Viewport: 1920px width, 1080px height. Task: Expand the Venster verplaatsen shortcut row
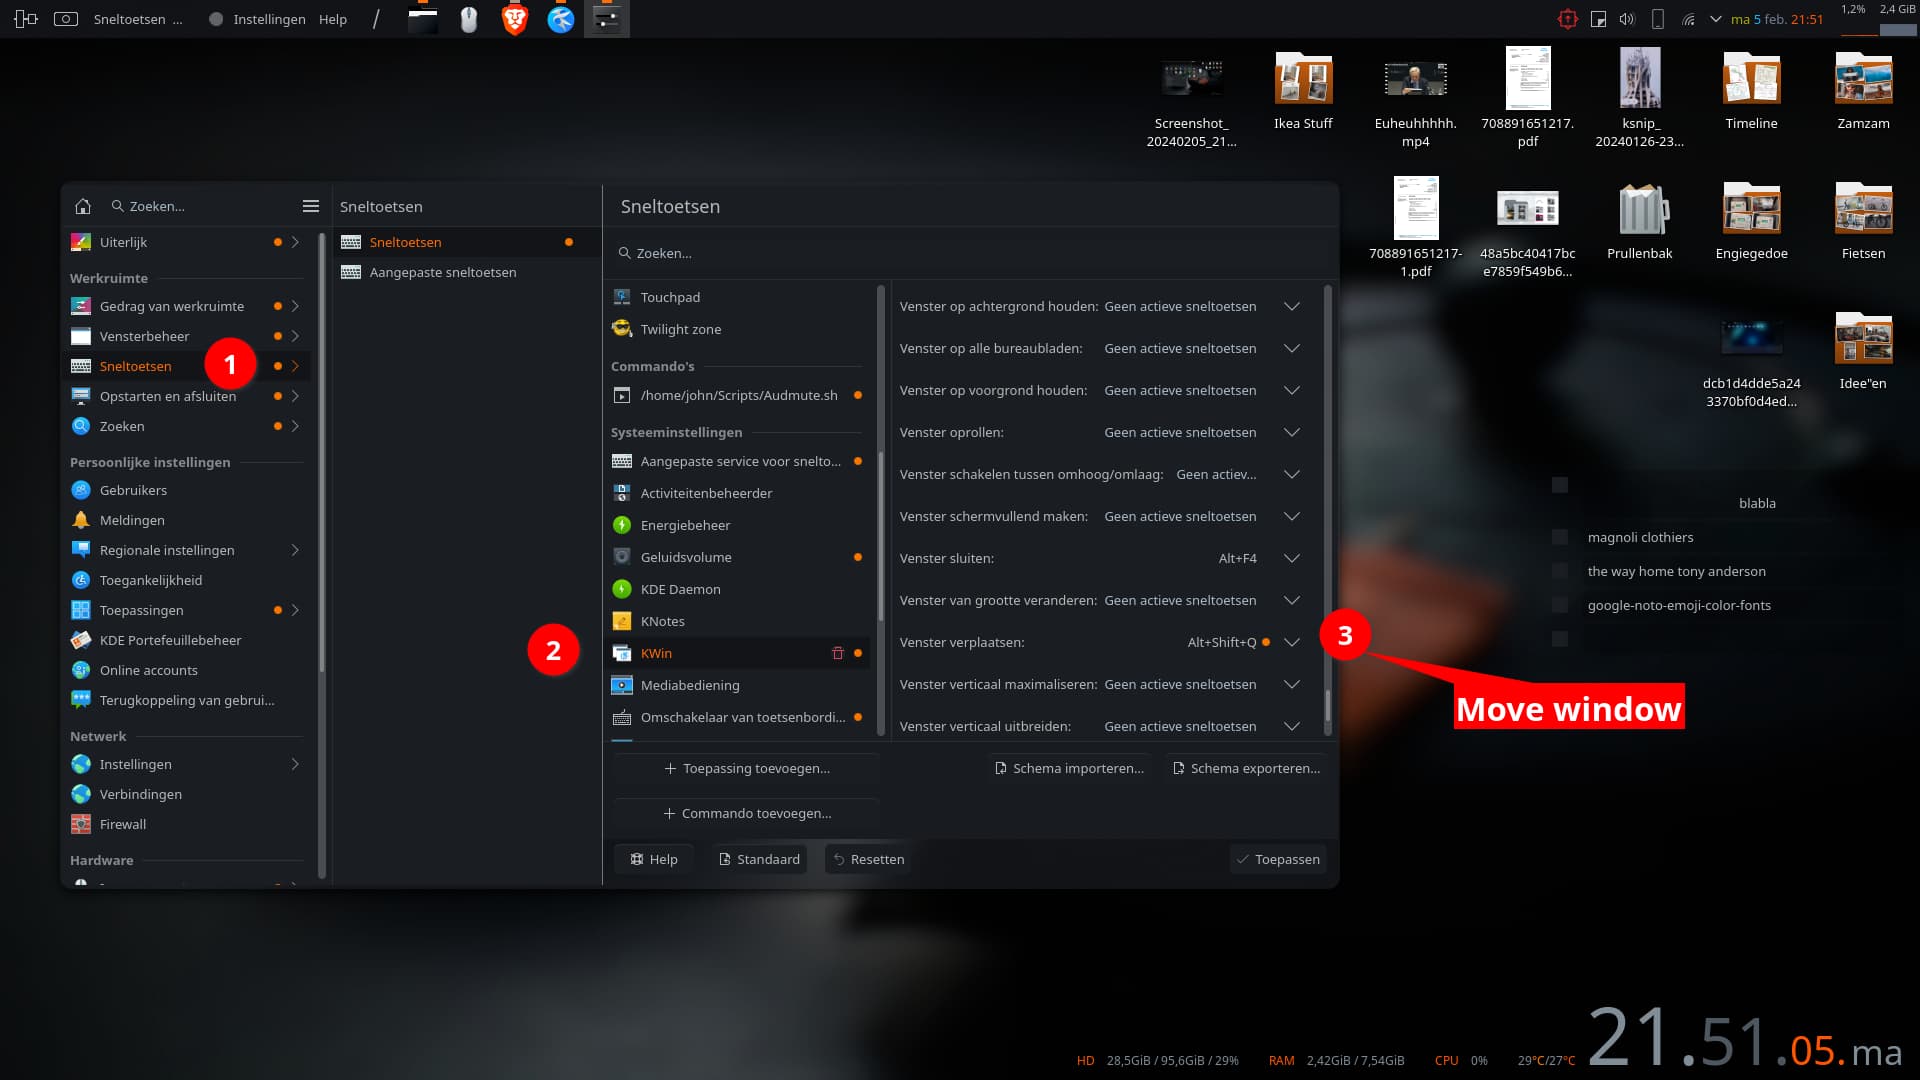tap(1291, 642)
